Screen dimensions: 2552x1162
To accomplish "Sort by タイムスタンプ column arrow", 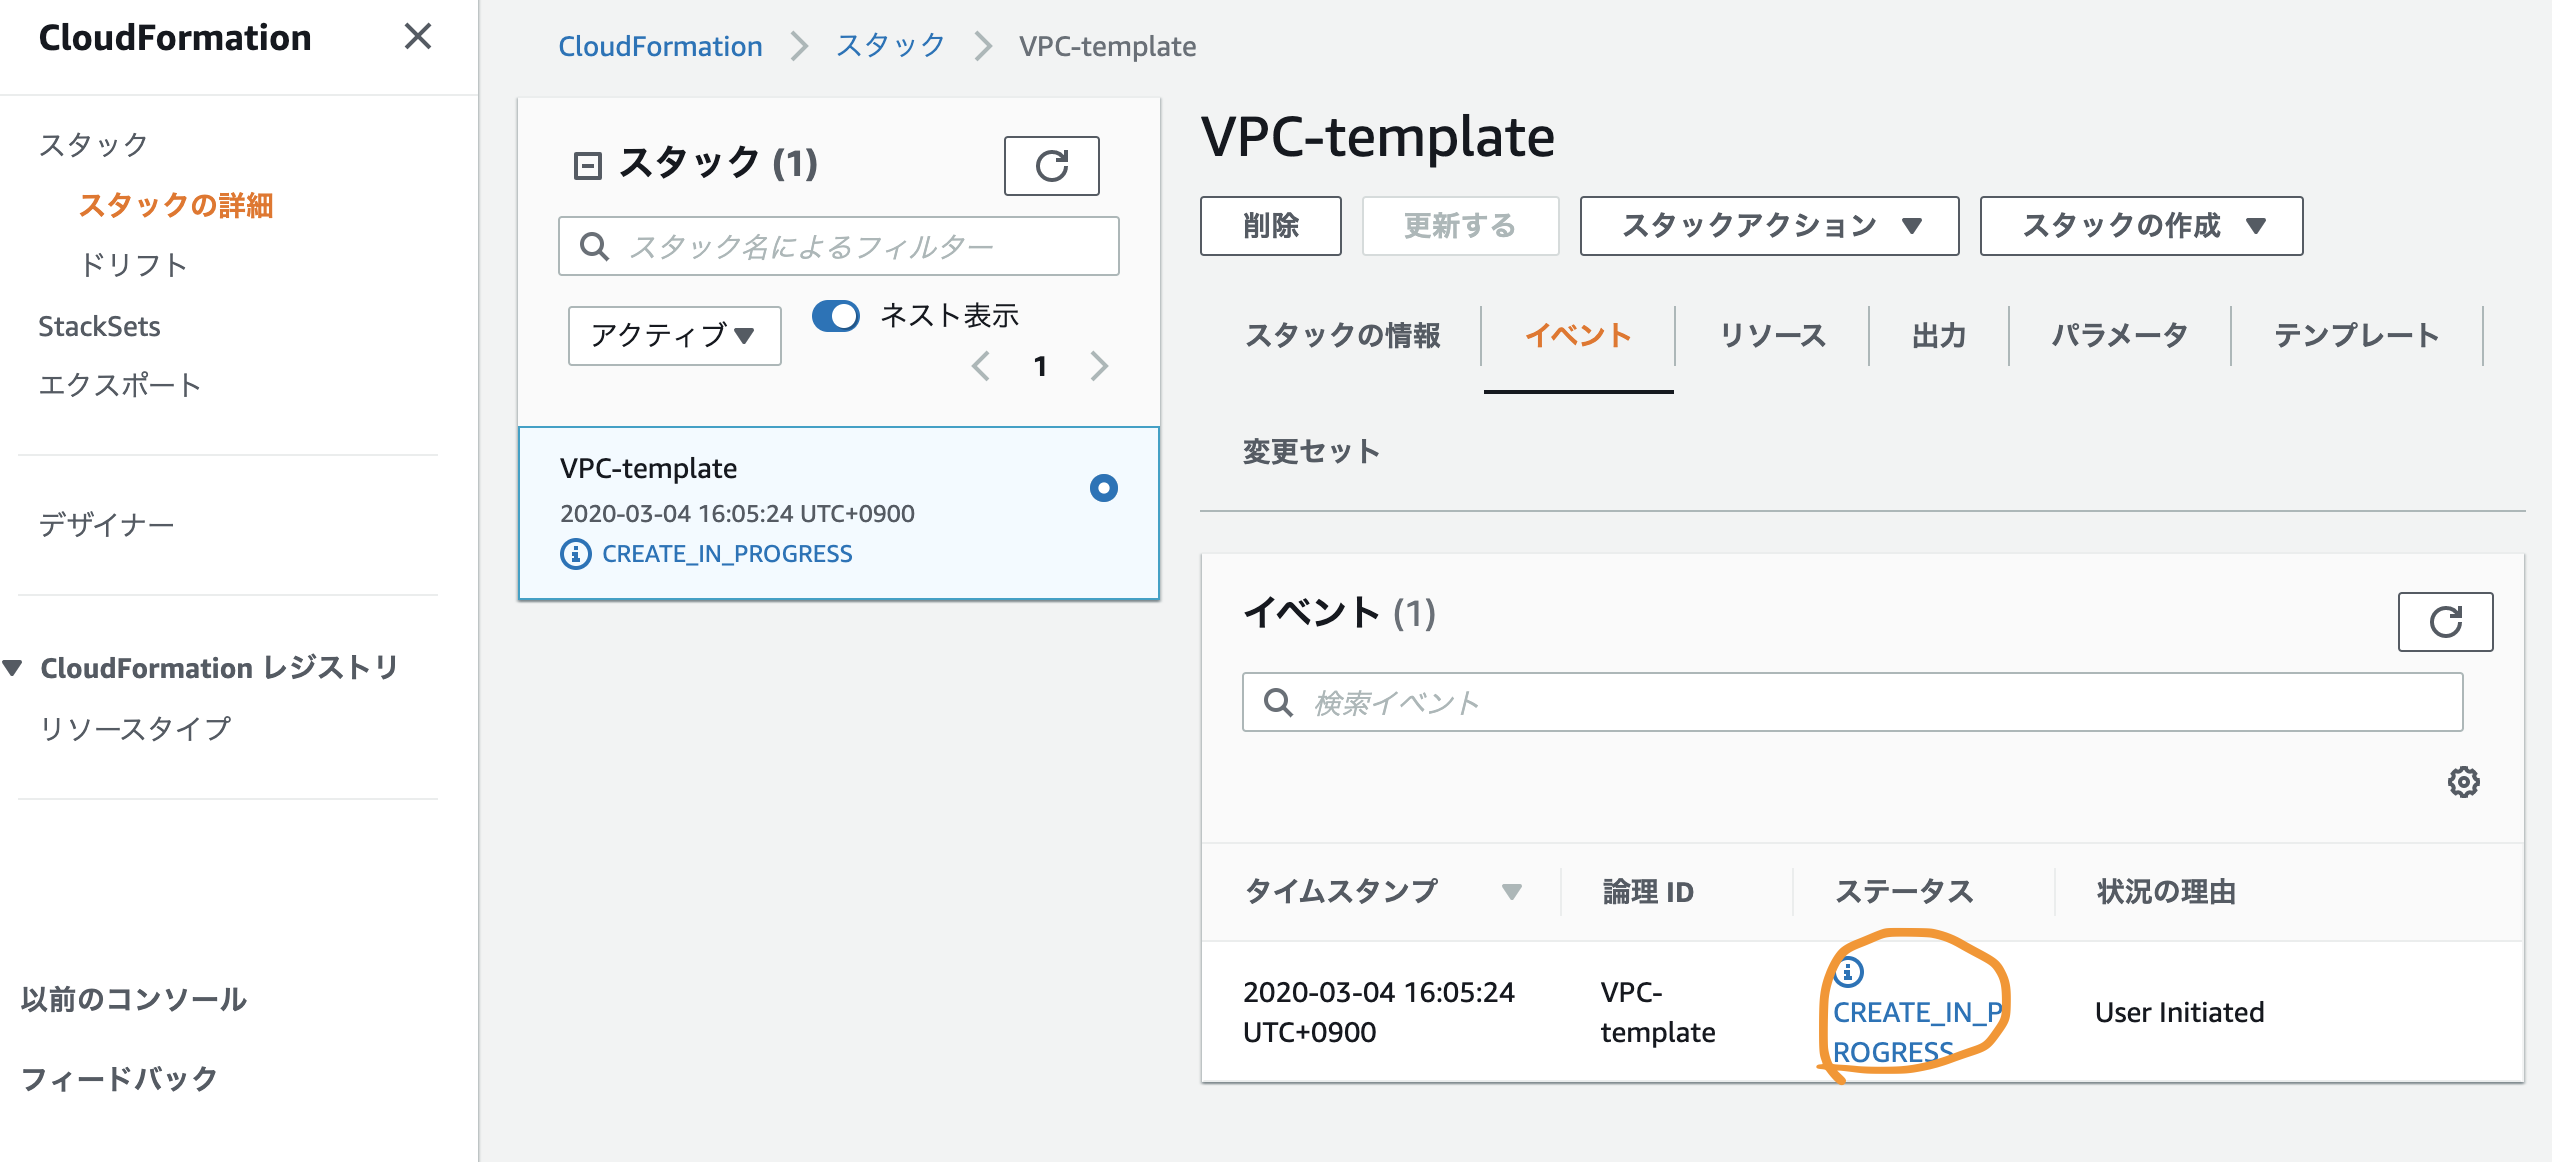I will pyautogui.click(x=1511, y=891).
